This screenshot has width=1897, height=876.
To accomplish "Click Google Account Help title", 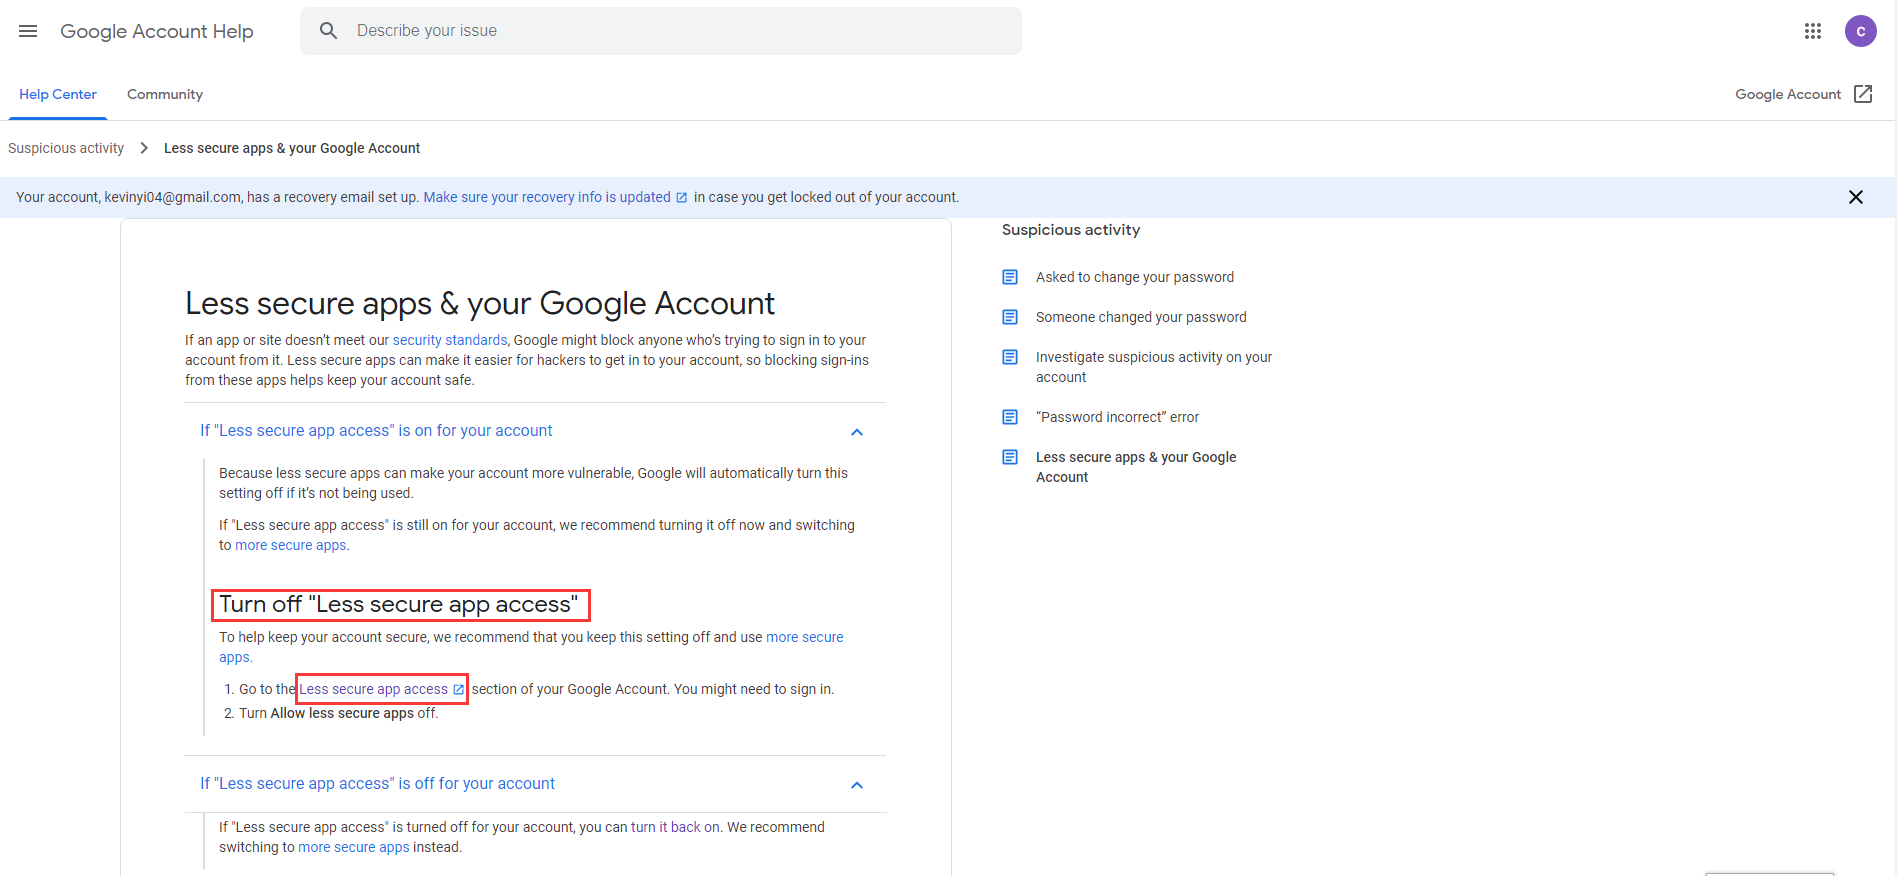I will (x=157, y=31).
